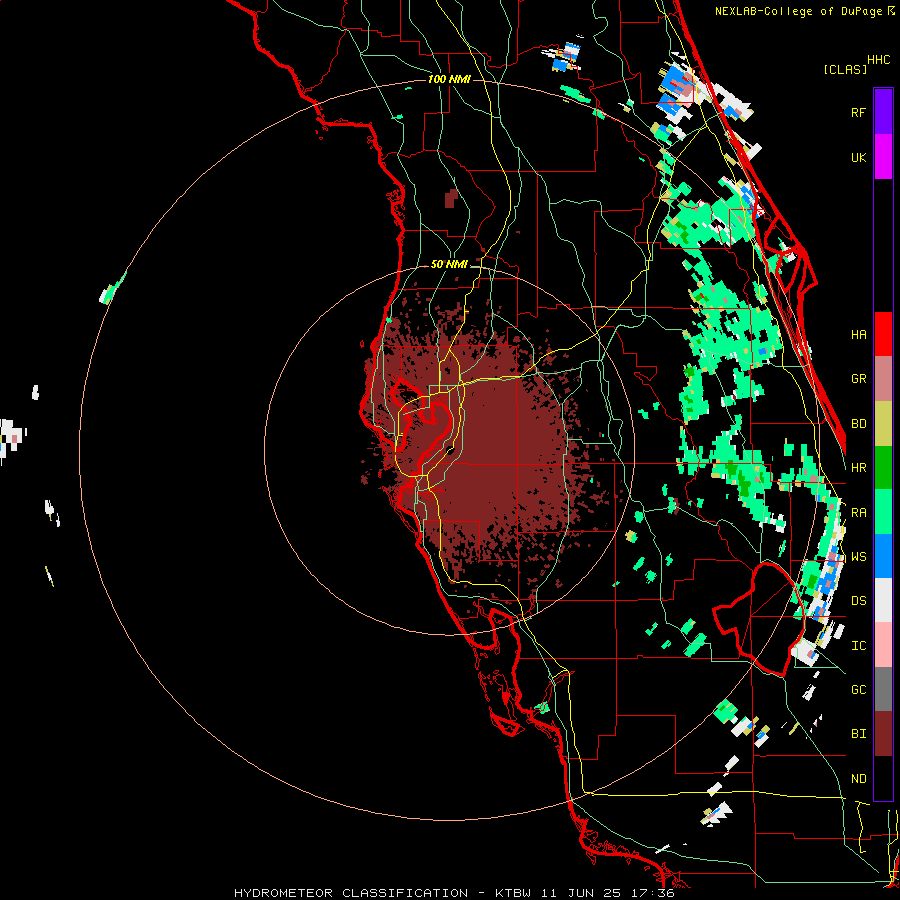Click the KTBW radar site identifier

point(513,893)
